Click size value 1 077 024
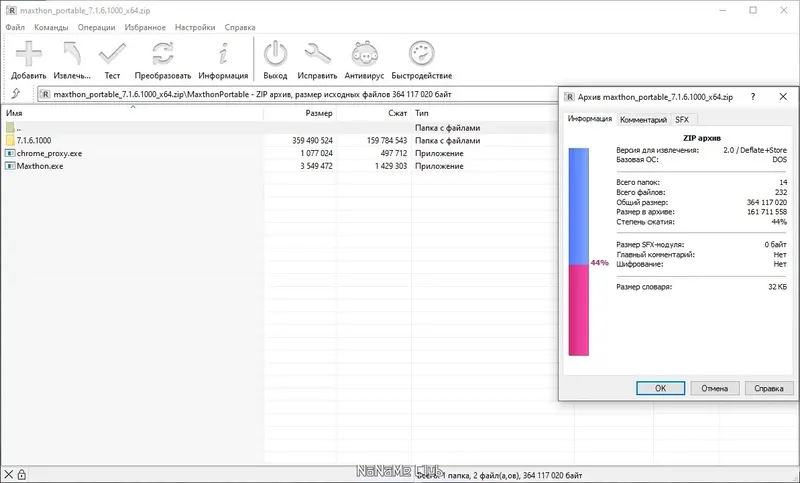Screen dimensions: 800x483 [316, 153]
